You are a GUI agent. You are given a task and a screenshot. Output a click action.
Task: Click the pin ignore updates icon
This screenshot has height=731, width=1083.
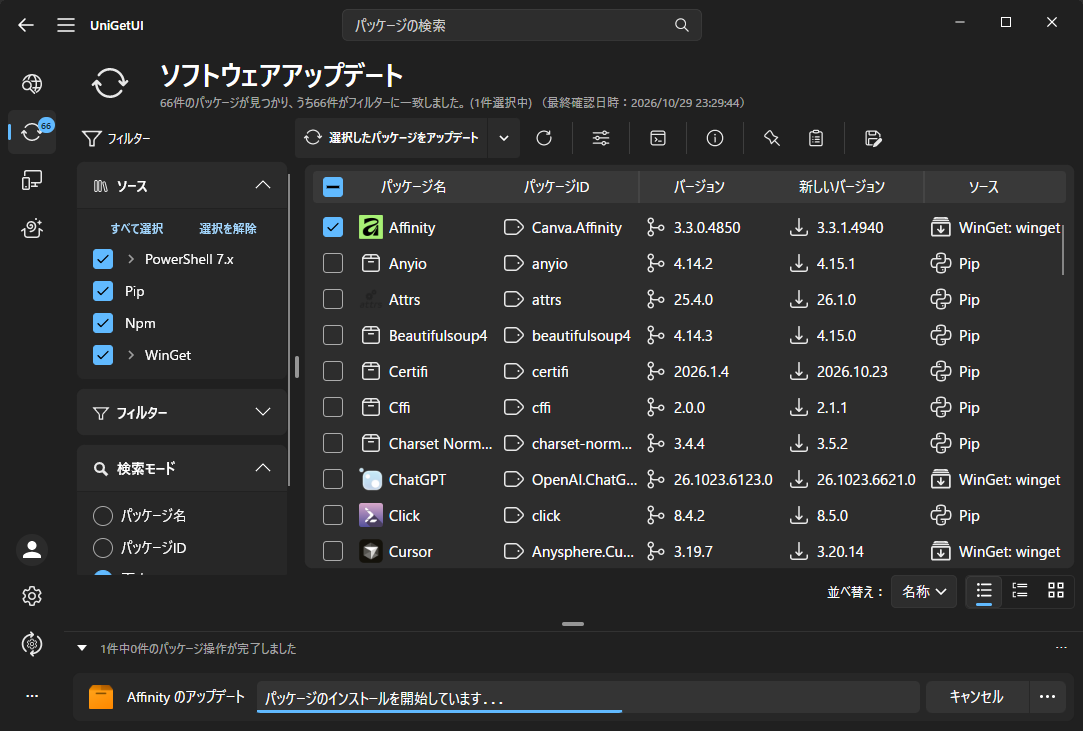[x=771, y=138]
